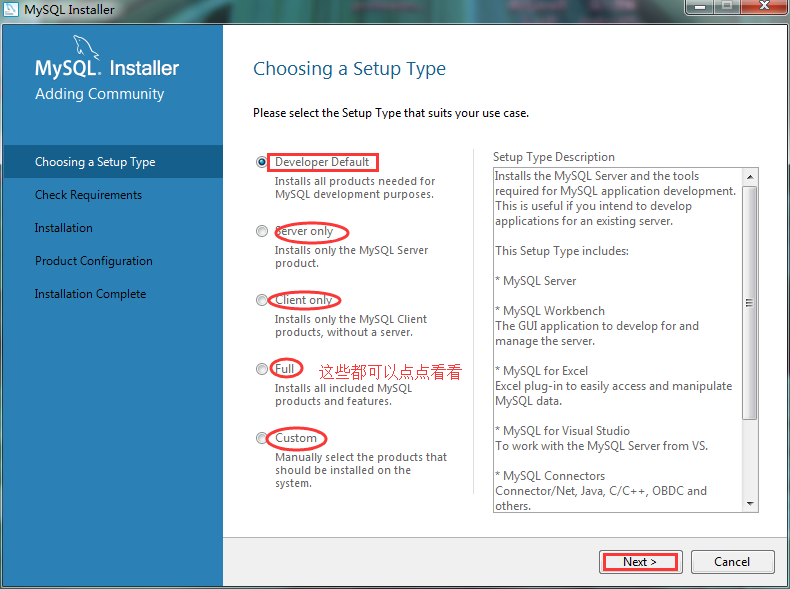Select Installation Complete step in sidebar
The height and width of the screenshot is (589, 790).
click(90, 294)
